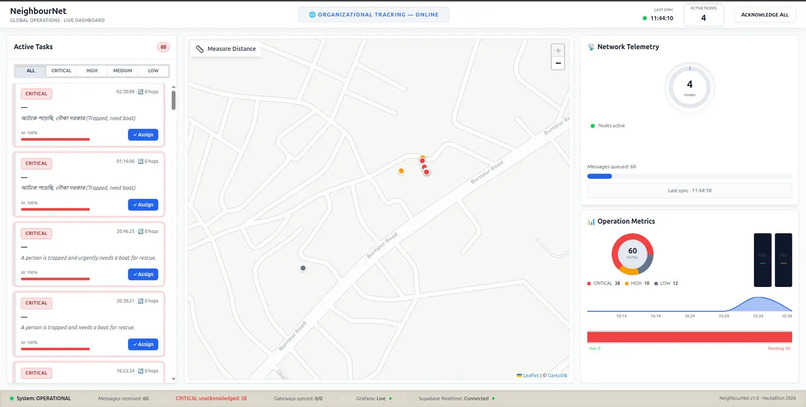This screenshot has width=806, height=407.
Task: Click the hops icon on the 20:46:25 task
Action: [x=140, y=231]
